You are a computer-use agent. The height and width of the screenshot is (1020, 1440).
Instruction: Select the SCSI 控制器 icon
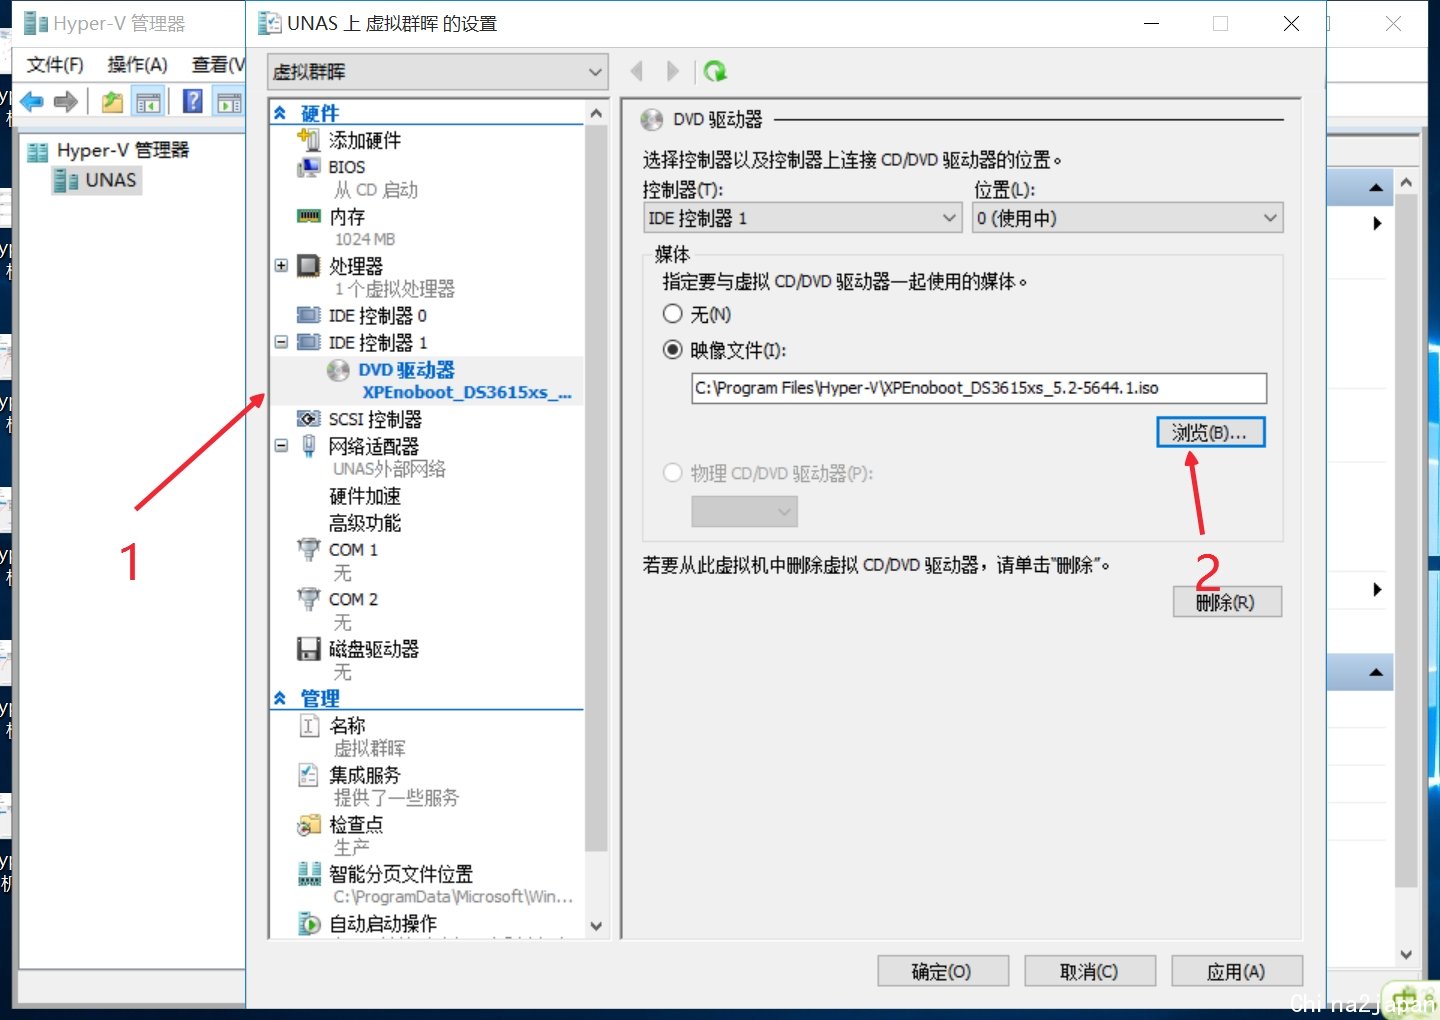[x=308, y=419]
